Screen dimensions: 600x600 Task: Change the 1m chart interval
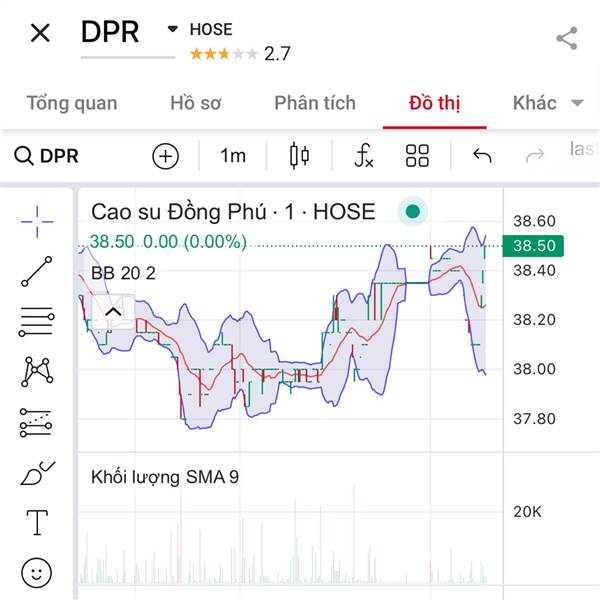(x=233, y=156)
